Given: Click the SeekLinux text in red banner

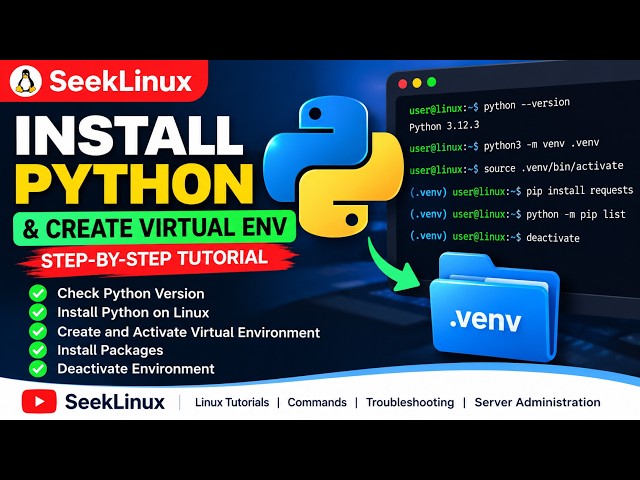Looking at the screenshot, I should point(120,81).
